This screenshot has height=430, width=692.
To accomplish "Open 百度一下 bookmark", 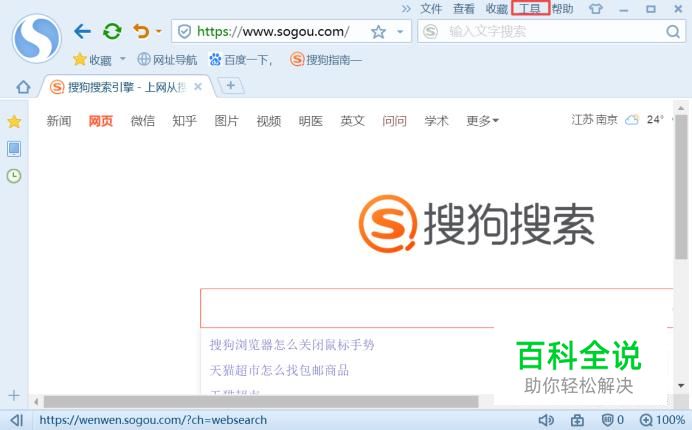I will click(x=241, y=59).
